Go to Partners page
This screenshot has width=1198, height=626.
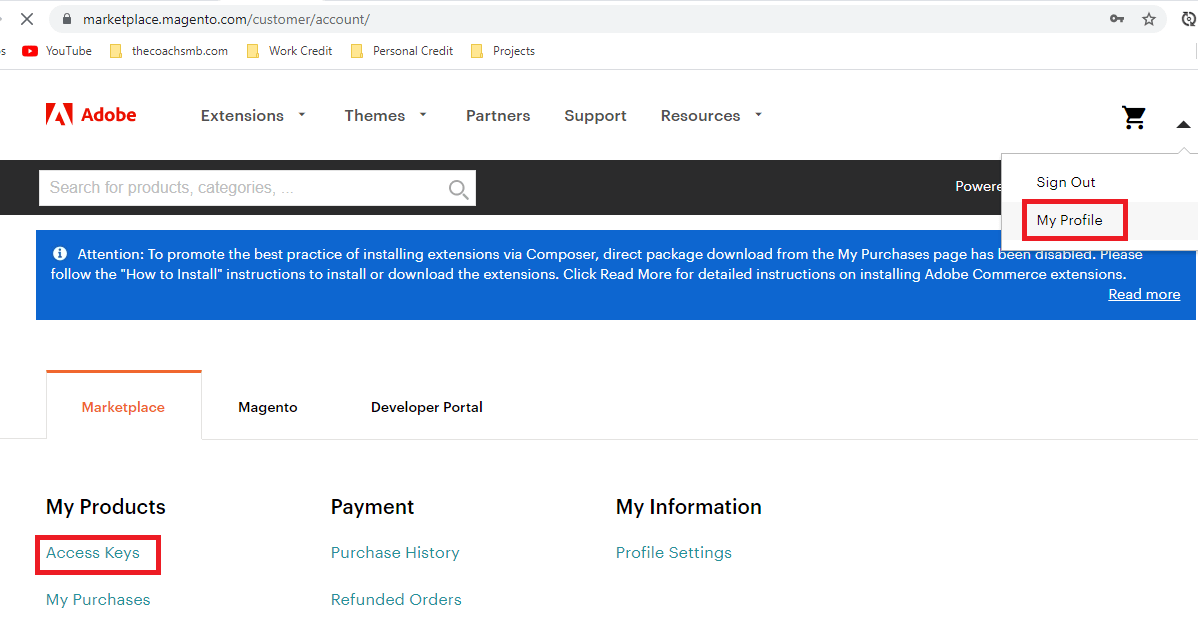[498, 115]
